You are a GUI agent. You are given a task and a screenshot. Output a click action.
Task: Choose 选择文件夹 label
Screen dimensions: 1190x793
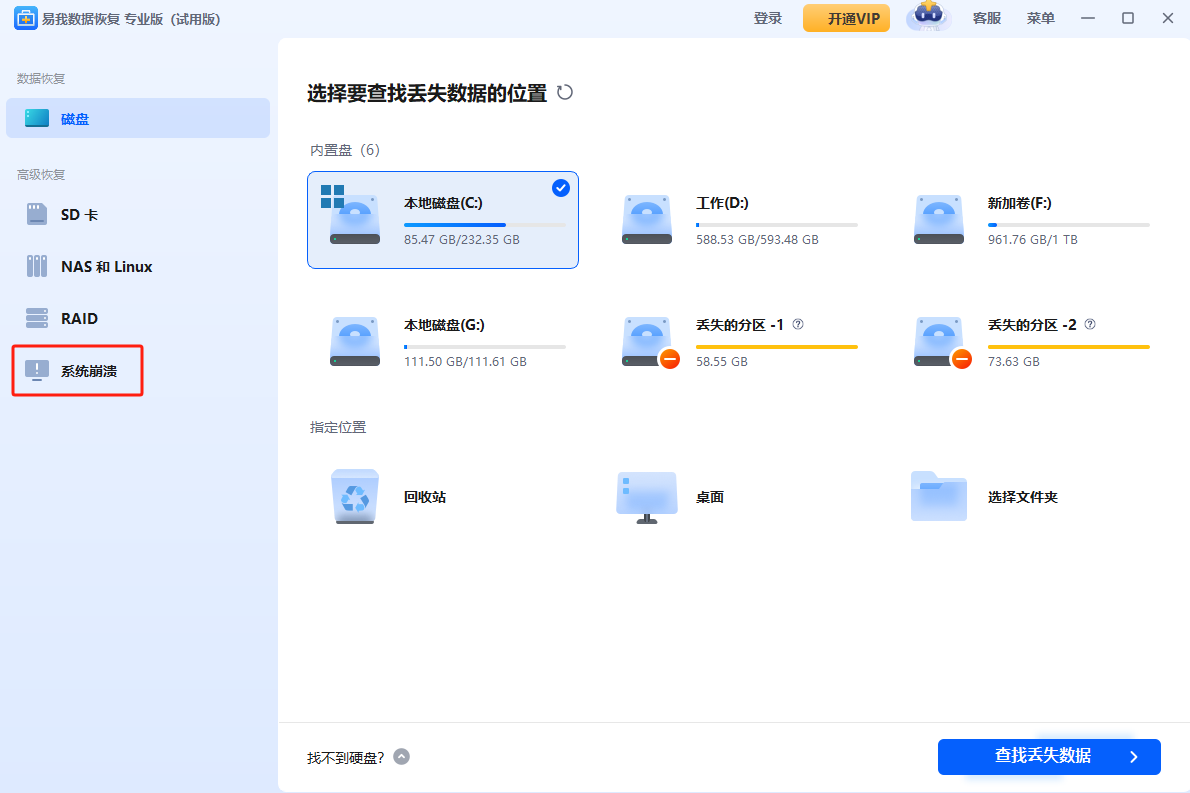(x=1022, y=497)
